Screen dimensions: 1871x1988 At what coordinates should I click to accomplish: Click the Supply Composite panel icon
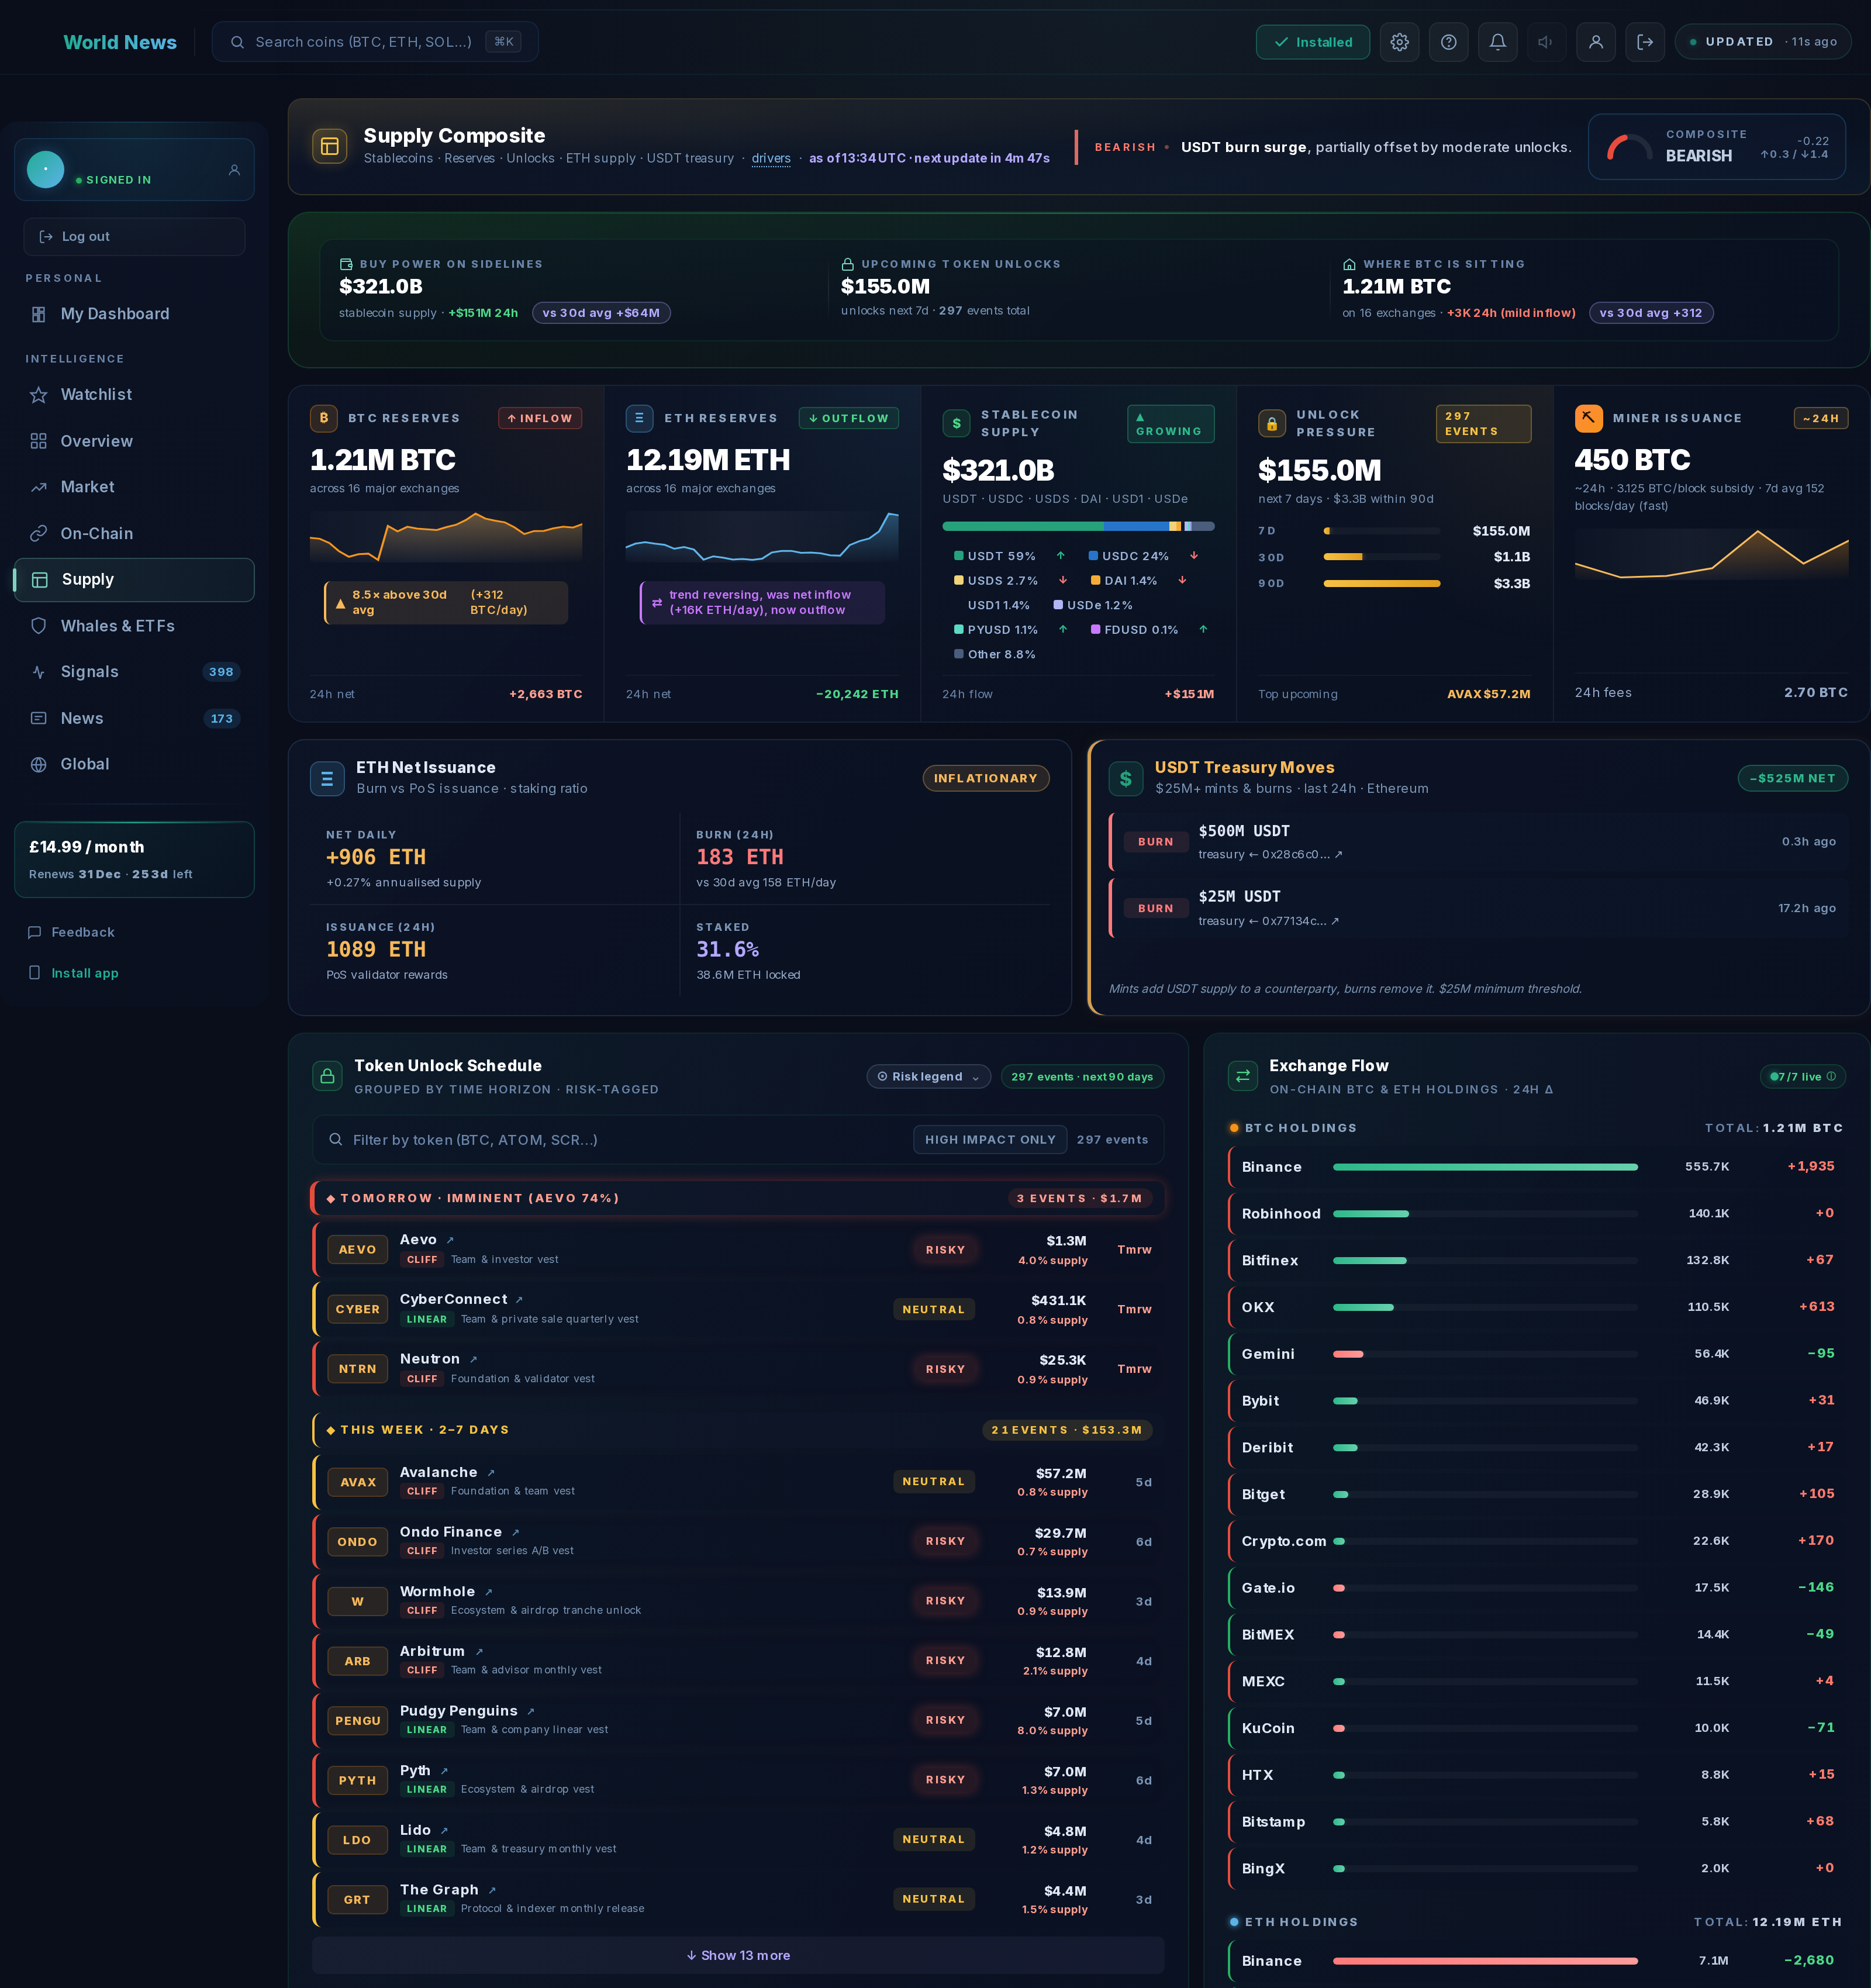(x=330, y=146)
